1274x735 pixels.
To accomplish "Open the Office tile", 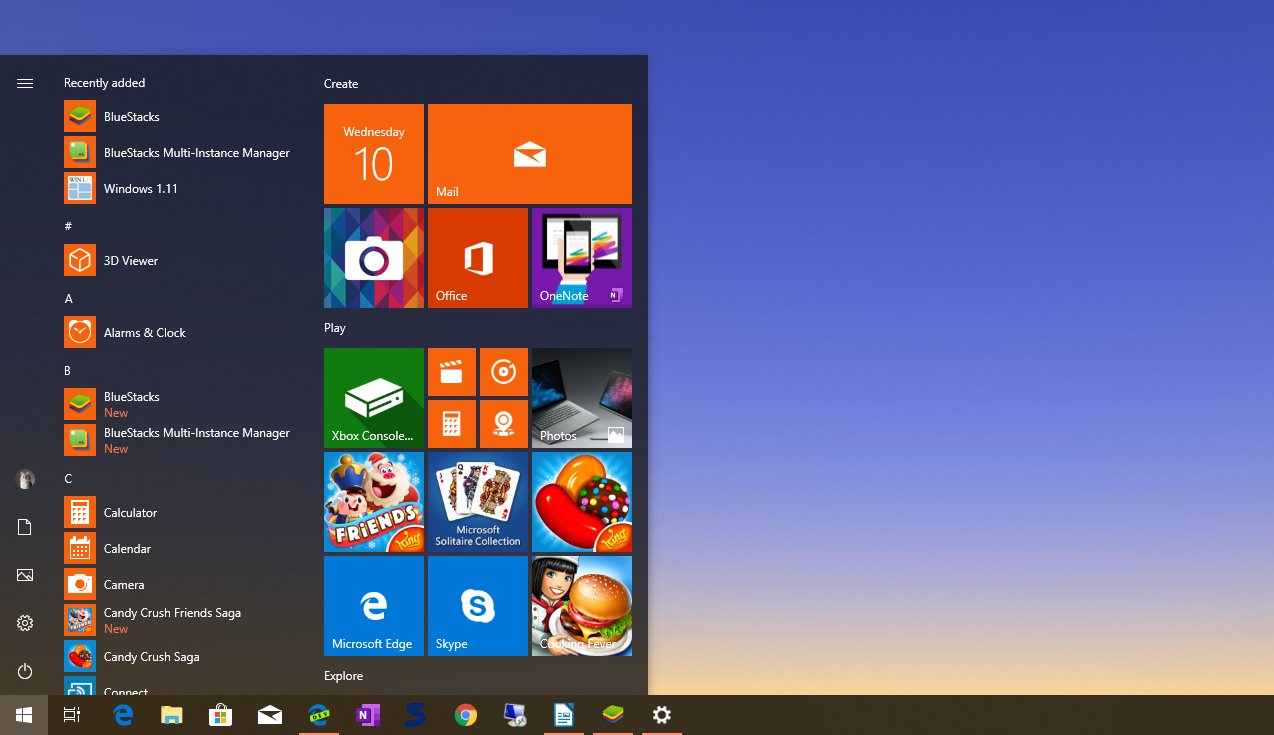I will tap(478, 258).
